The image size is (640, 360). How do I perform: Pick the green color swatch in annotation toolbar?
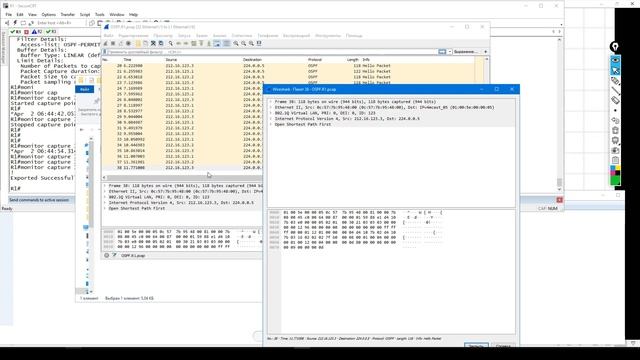[615, 179]
